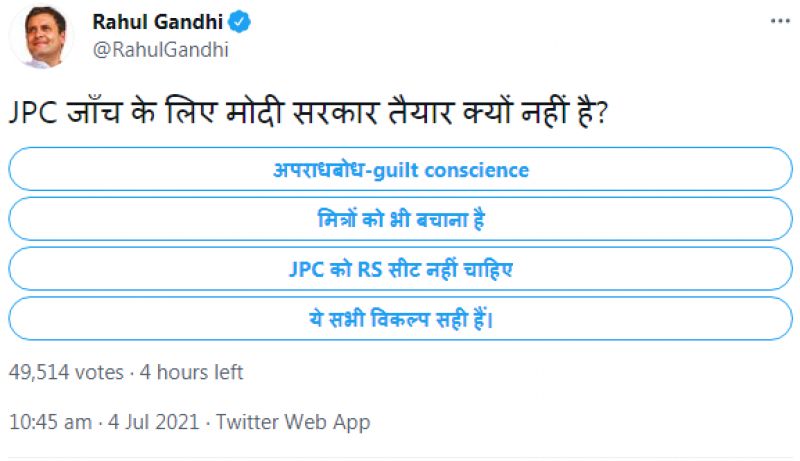Open the @RahulGandhi handle link
Viewport: 800px width, 461px height.
(x=160, y=49)
